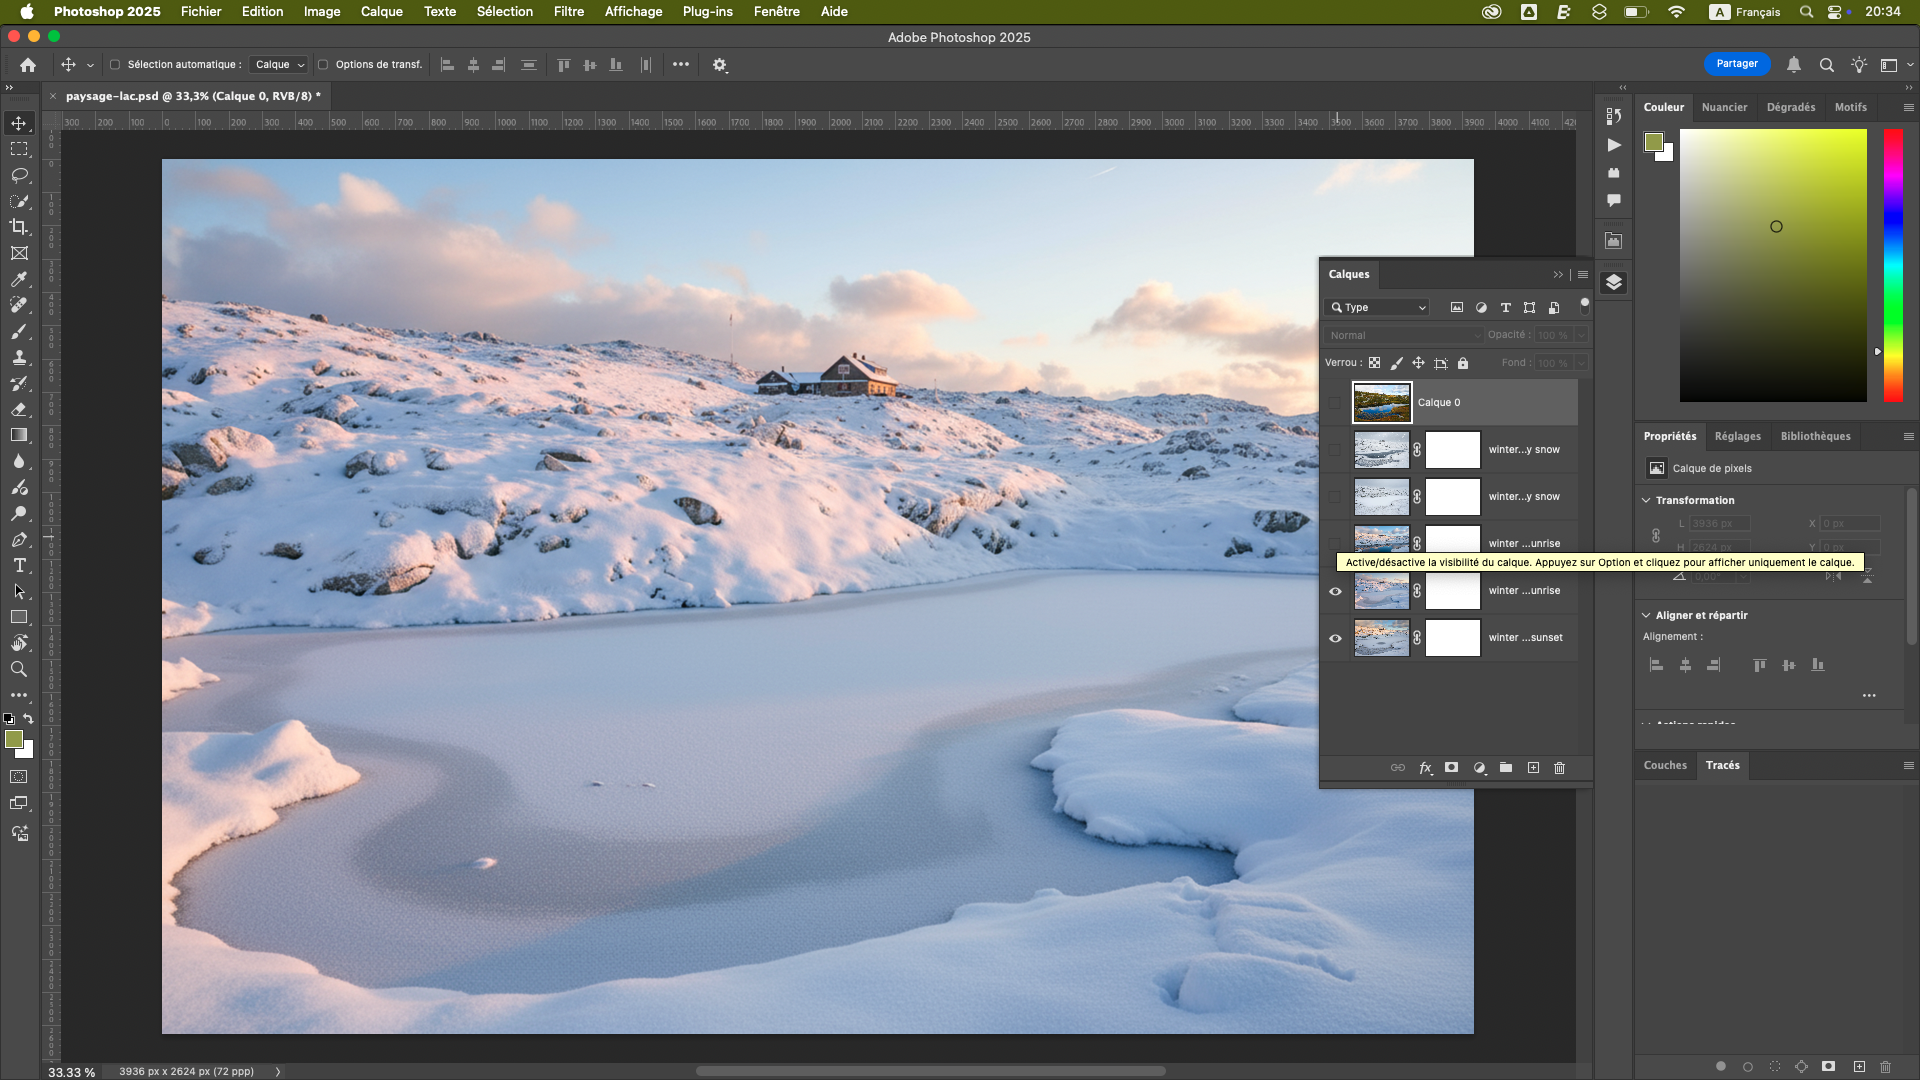
Task: Collapse the Transformation section
Action: [1646, 500]
